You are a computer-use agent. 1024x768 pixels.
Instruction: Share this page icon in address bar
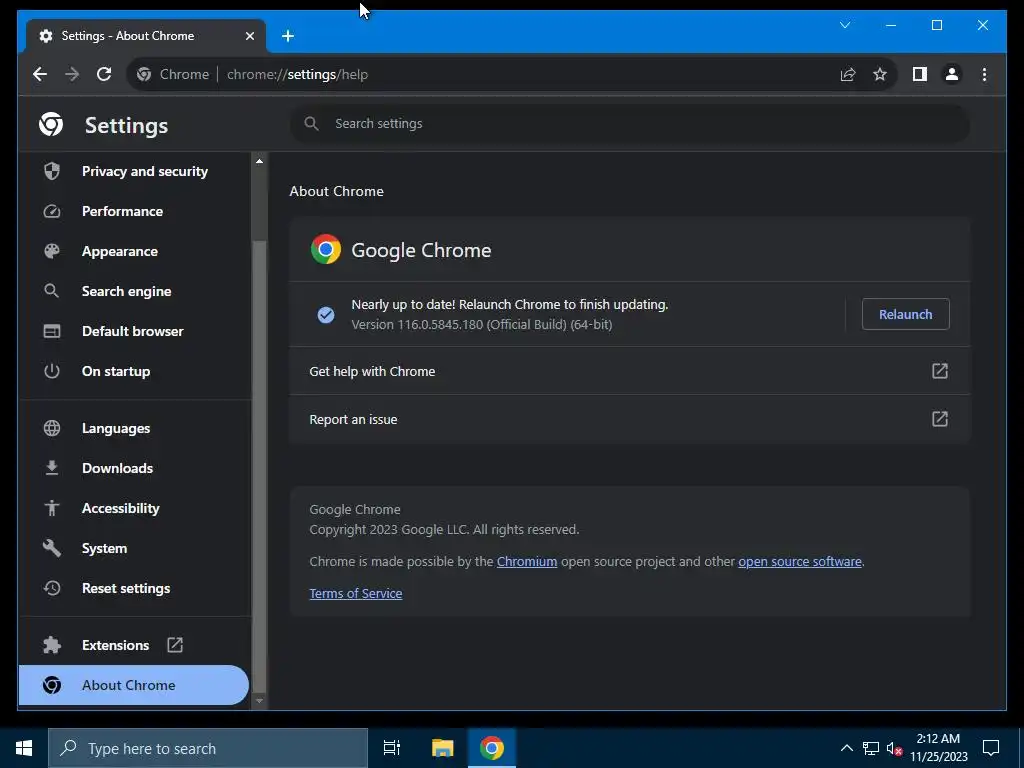(x=848, y=74)
